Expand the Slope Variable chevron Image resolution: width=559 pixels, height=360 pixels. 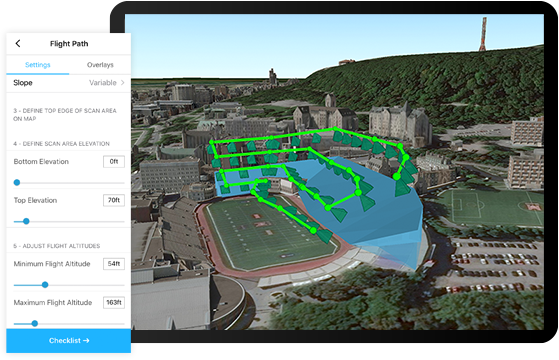point(123,83)
